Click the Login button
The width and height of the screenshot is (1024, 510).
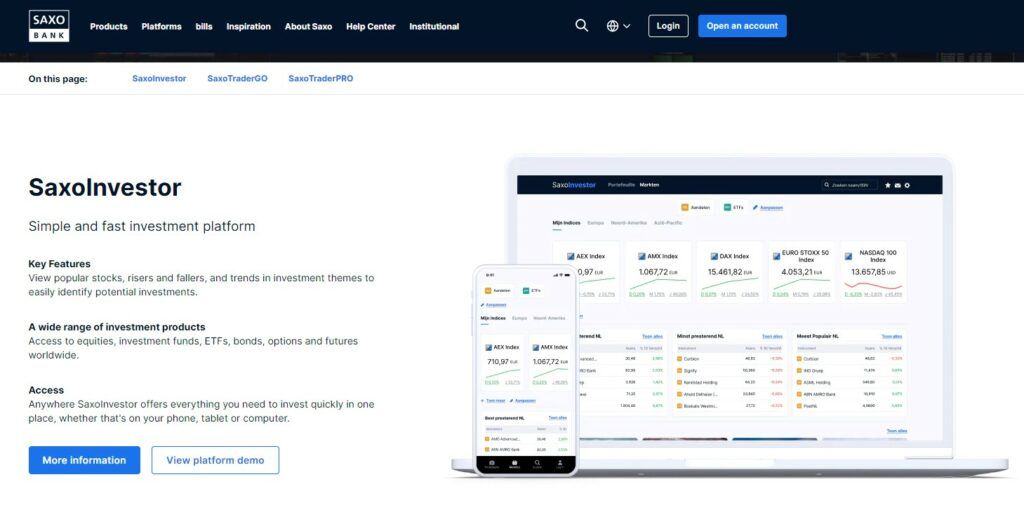pos(668,26)
